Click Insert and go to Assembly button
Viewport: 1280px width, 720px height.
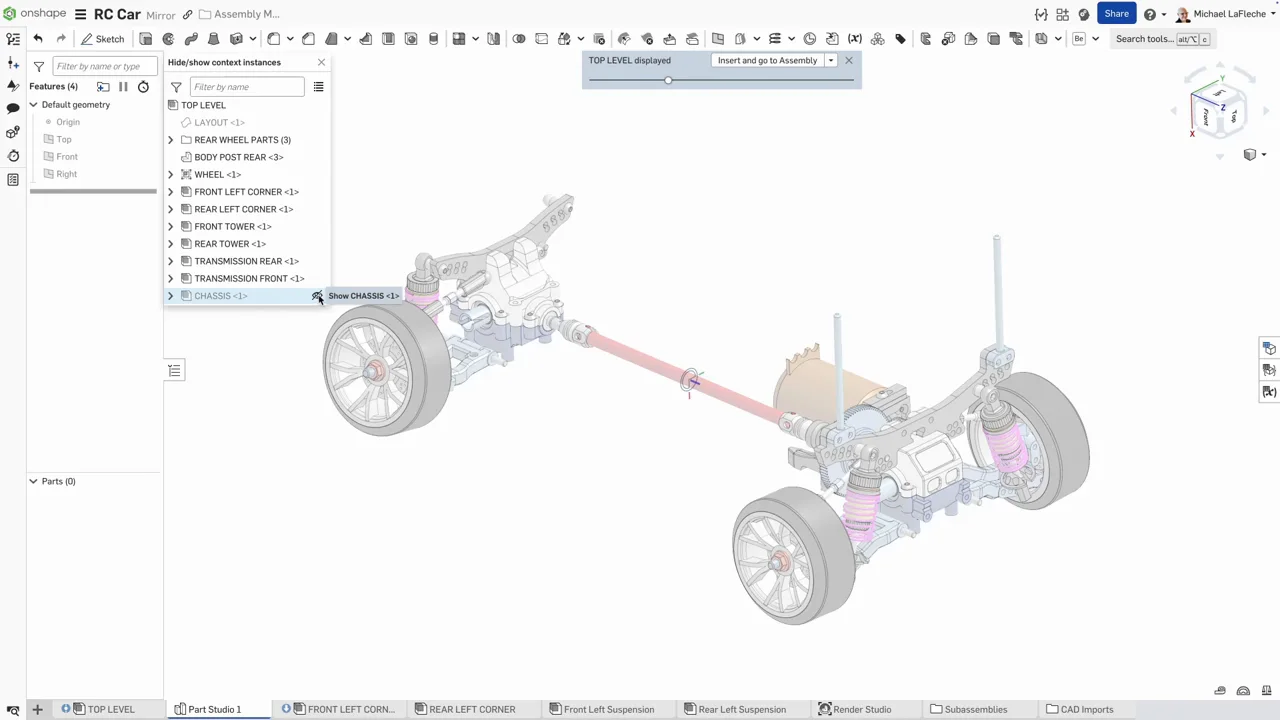[x=767, y=61]
